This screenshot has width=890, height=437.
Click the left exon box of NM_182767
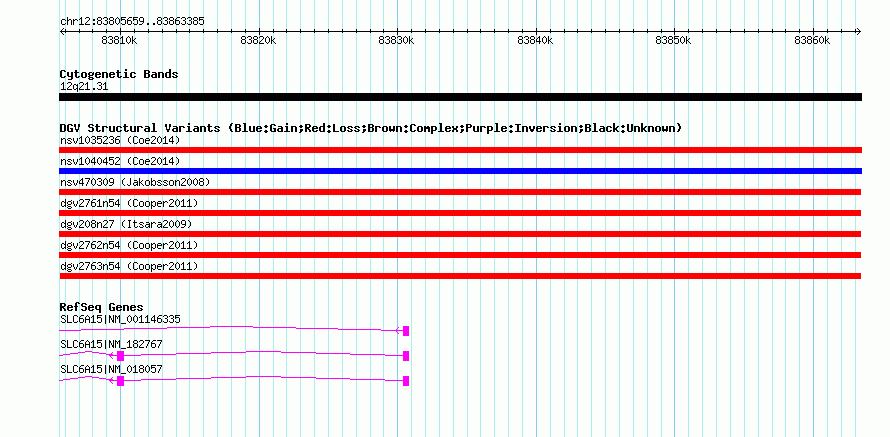tap(120, 356)
